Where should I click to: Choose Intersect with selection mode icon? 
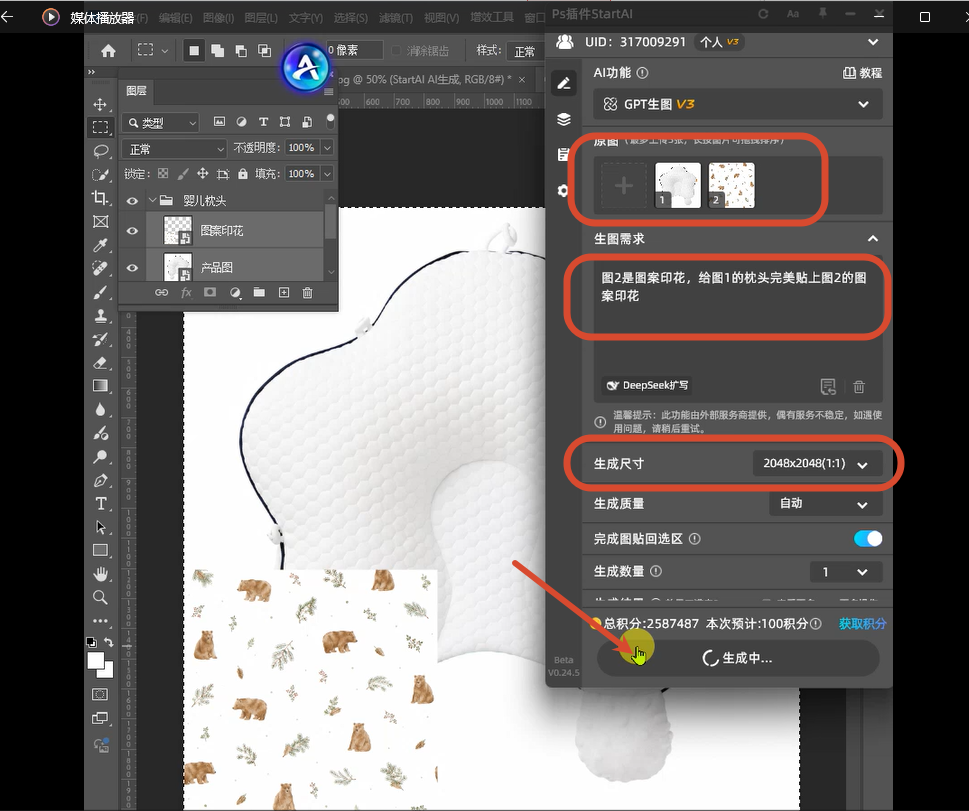(x=264, y=51)
